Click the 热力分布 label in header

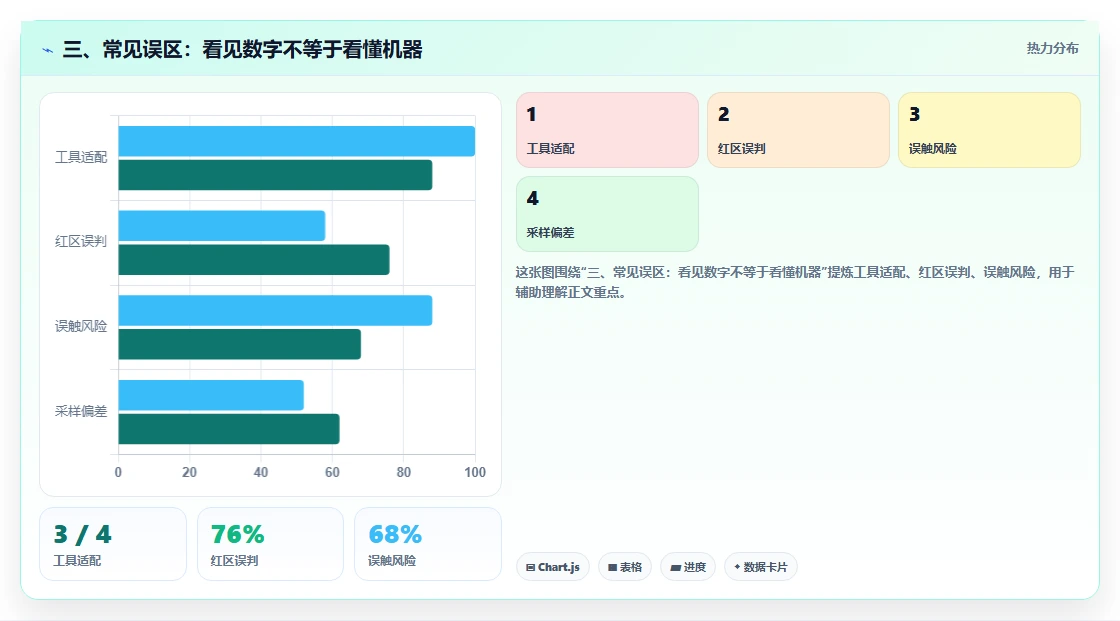1052,48
